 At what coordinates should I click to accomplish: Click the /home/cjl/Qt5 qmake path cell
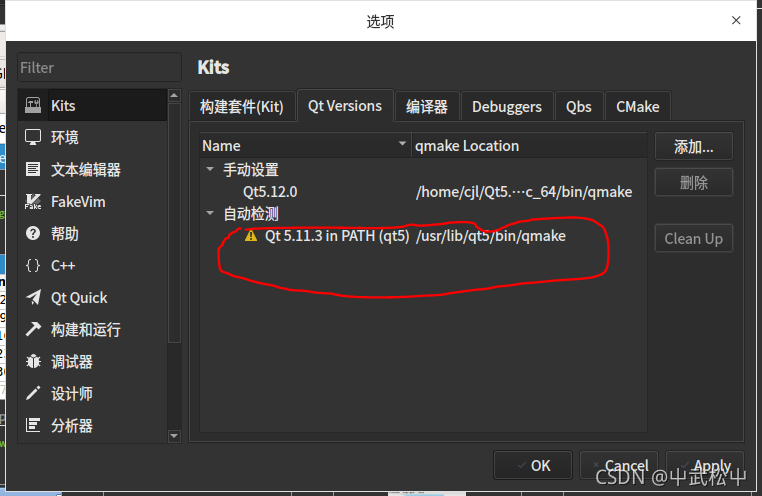coord(524,192)
